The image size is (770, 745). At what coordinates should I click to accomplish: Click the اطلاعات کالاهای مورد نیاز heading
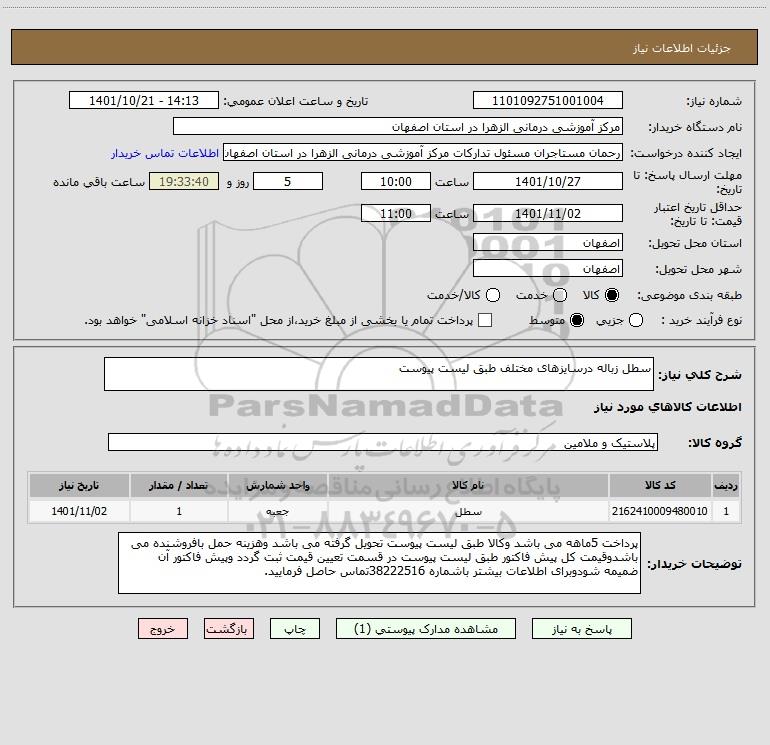pyautogui.click(x=668, y=407)
